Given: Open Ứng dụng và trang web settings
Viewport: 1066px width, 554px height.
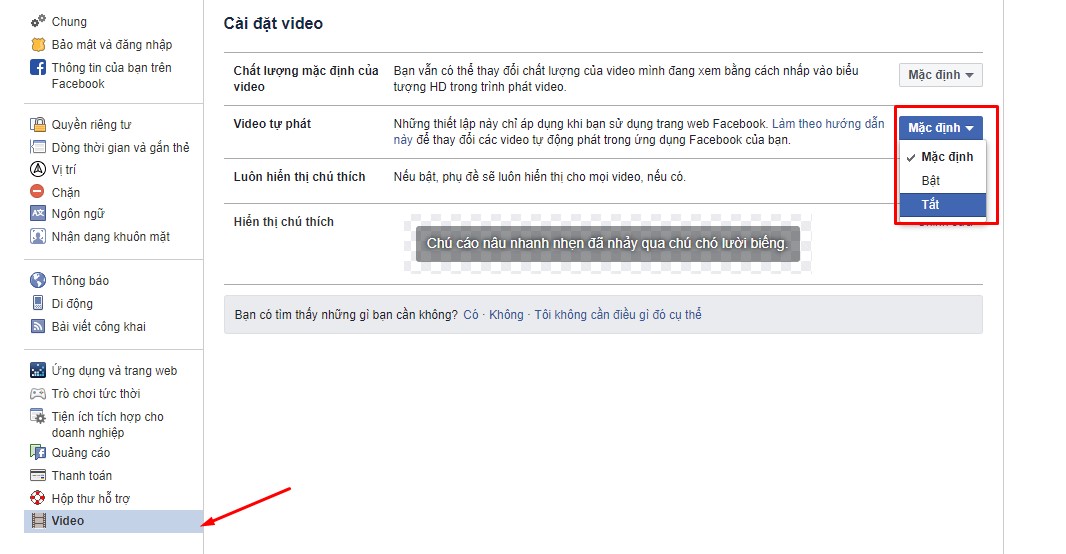Looking at the screenshot, I should click(x=114, y=371).
